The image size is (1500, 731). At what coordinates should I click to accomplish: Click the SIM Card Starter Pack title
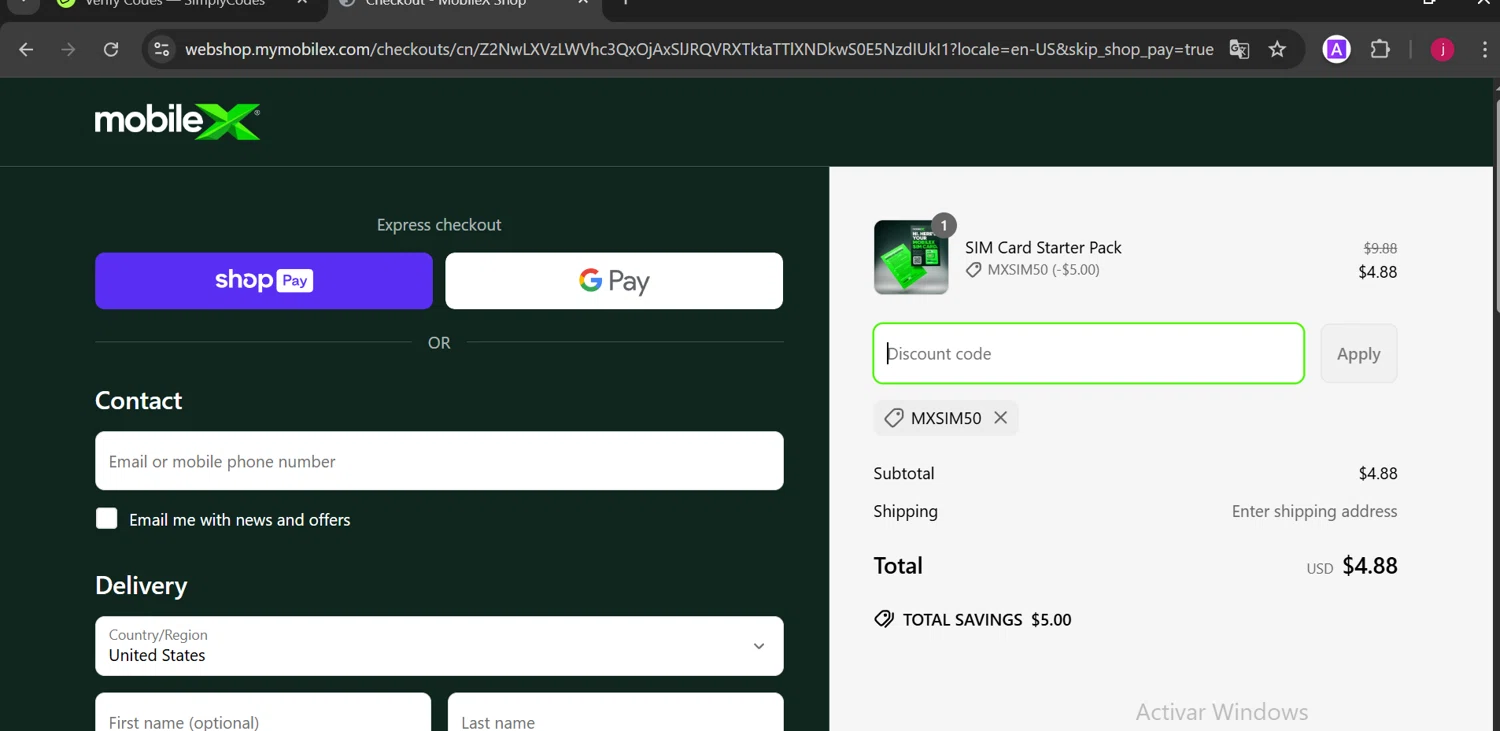pyautogui.click(x=1043, y=247)
